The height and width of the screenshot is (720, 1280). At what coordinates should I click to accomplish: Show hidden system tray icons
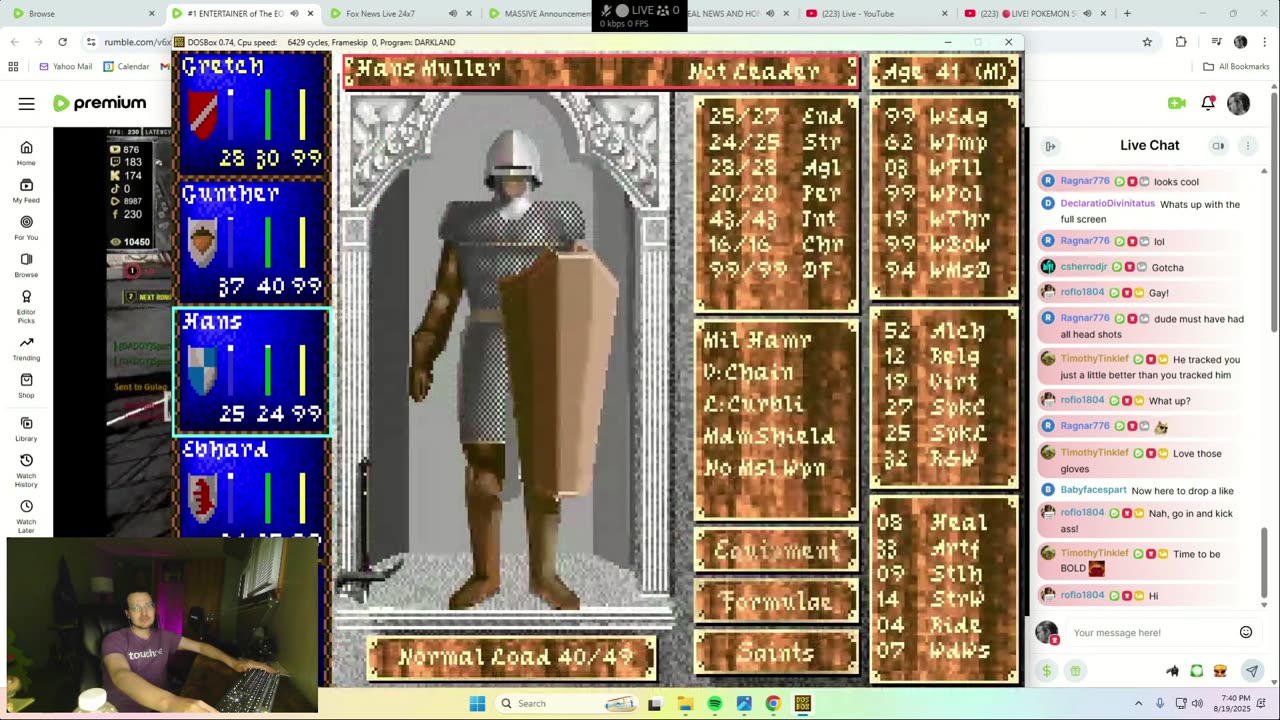click(x=1139, y=703)
